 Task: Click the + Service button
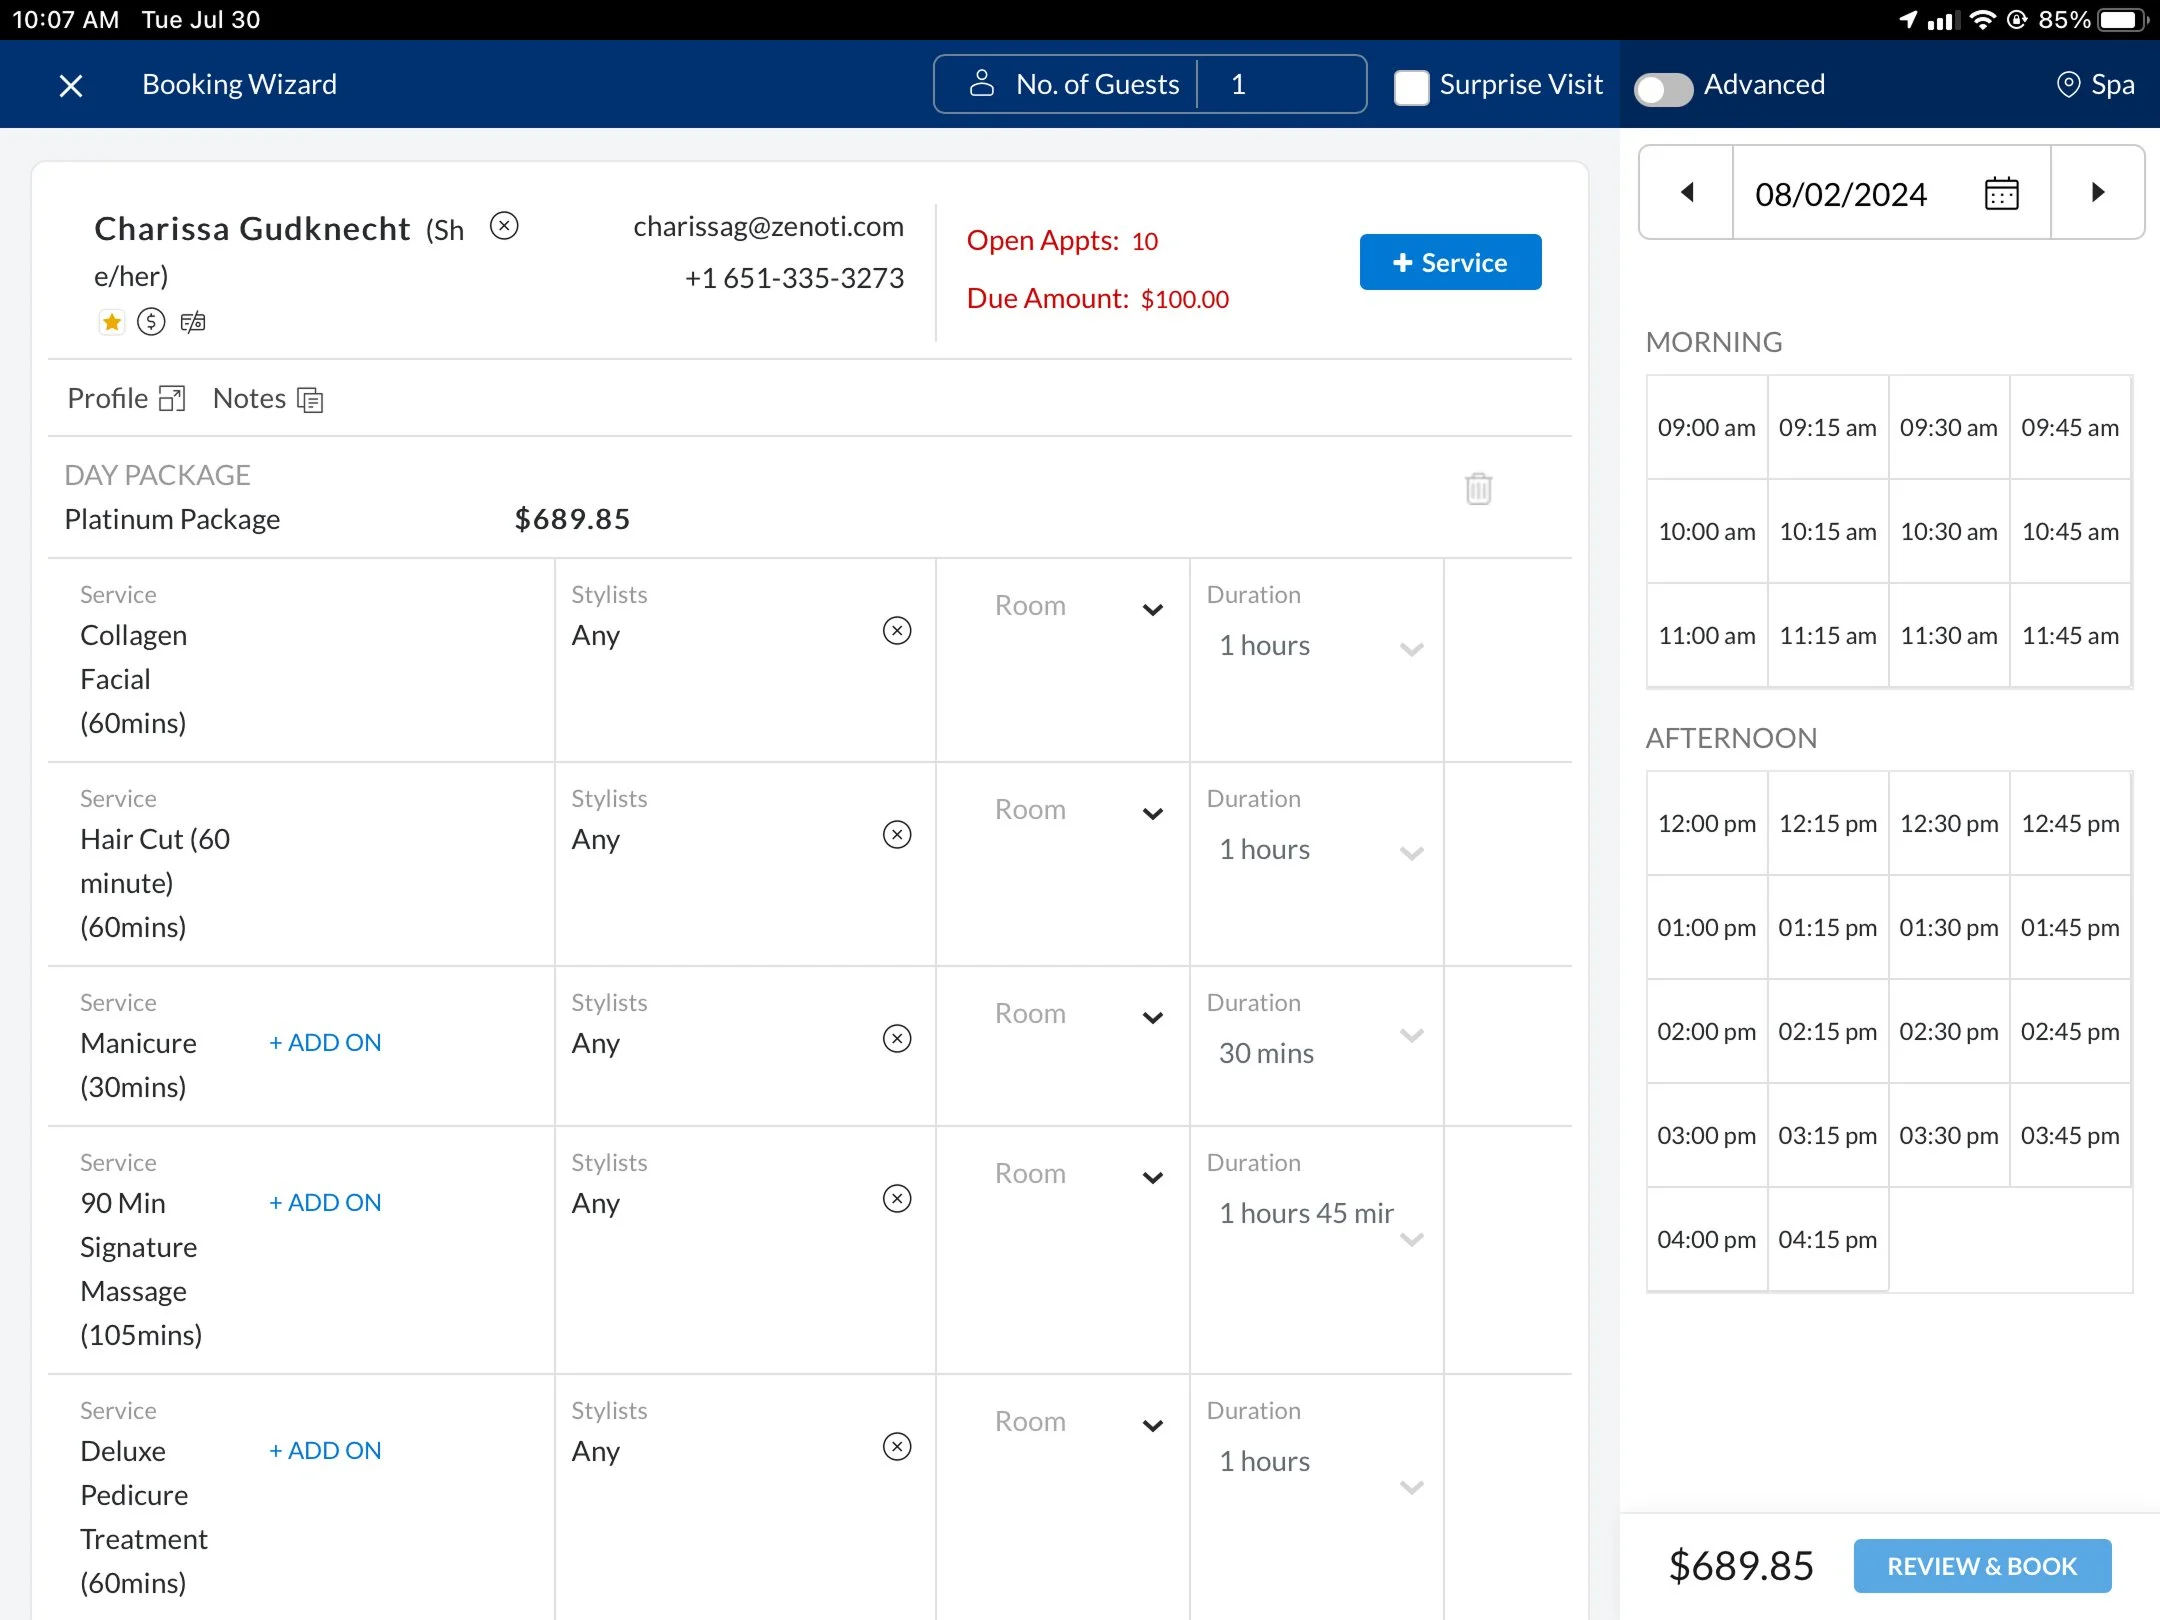coord(1450,262)
